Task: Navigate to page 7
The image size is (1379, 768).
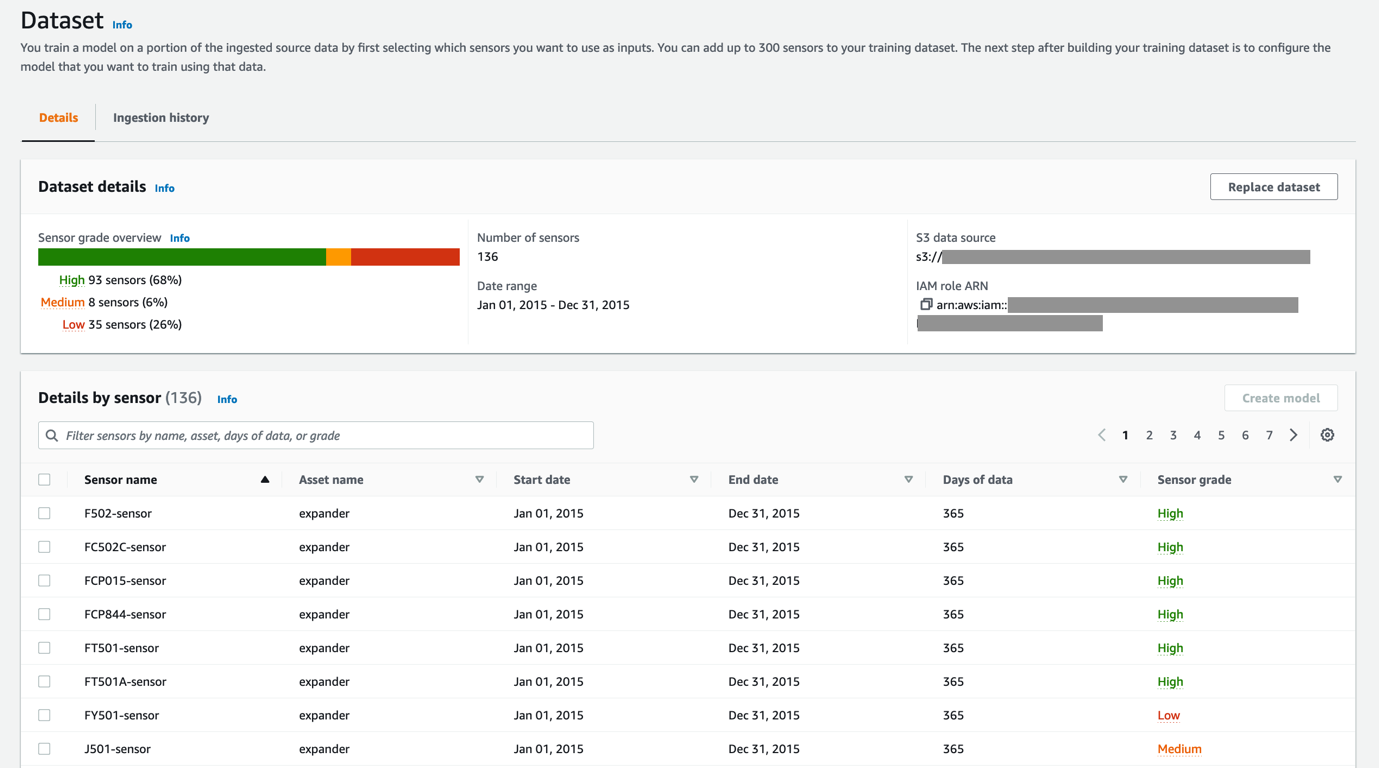Action: click(1269, 435)
